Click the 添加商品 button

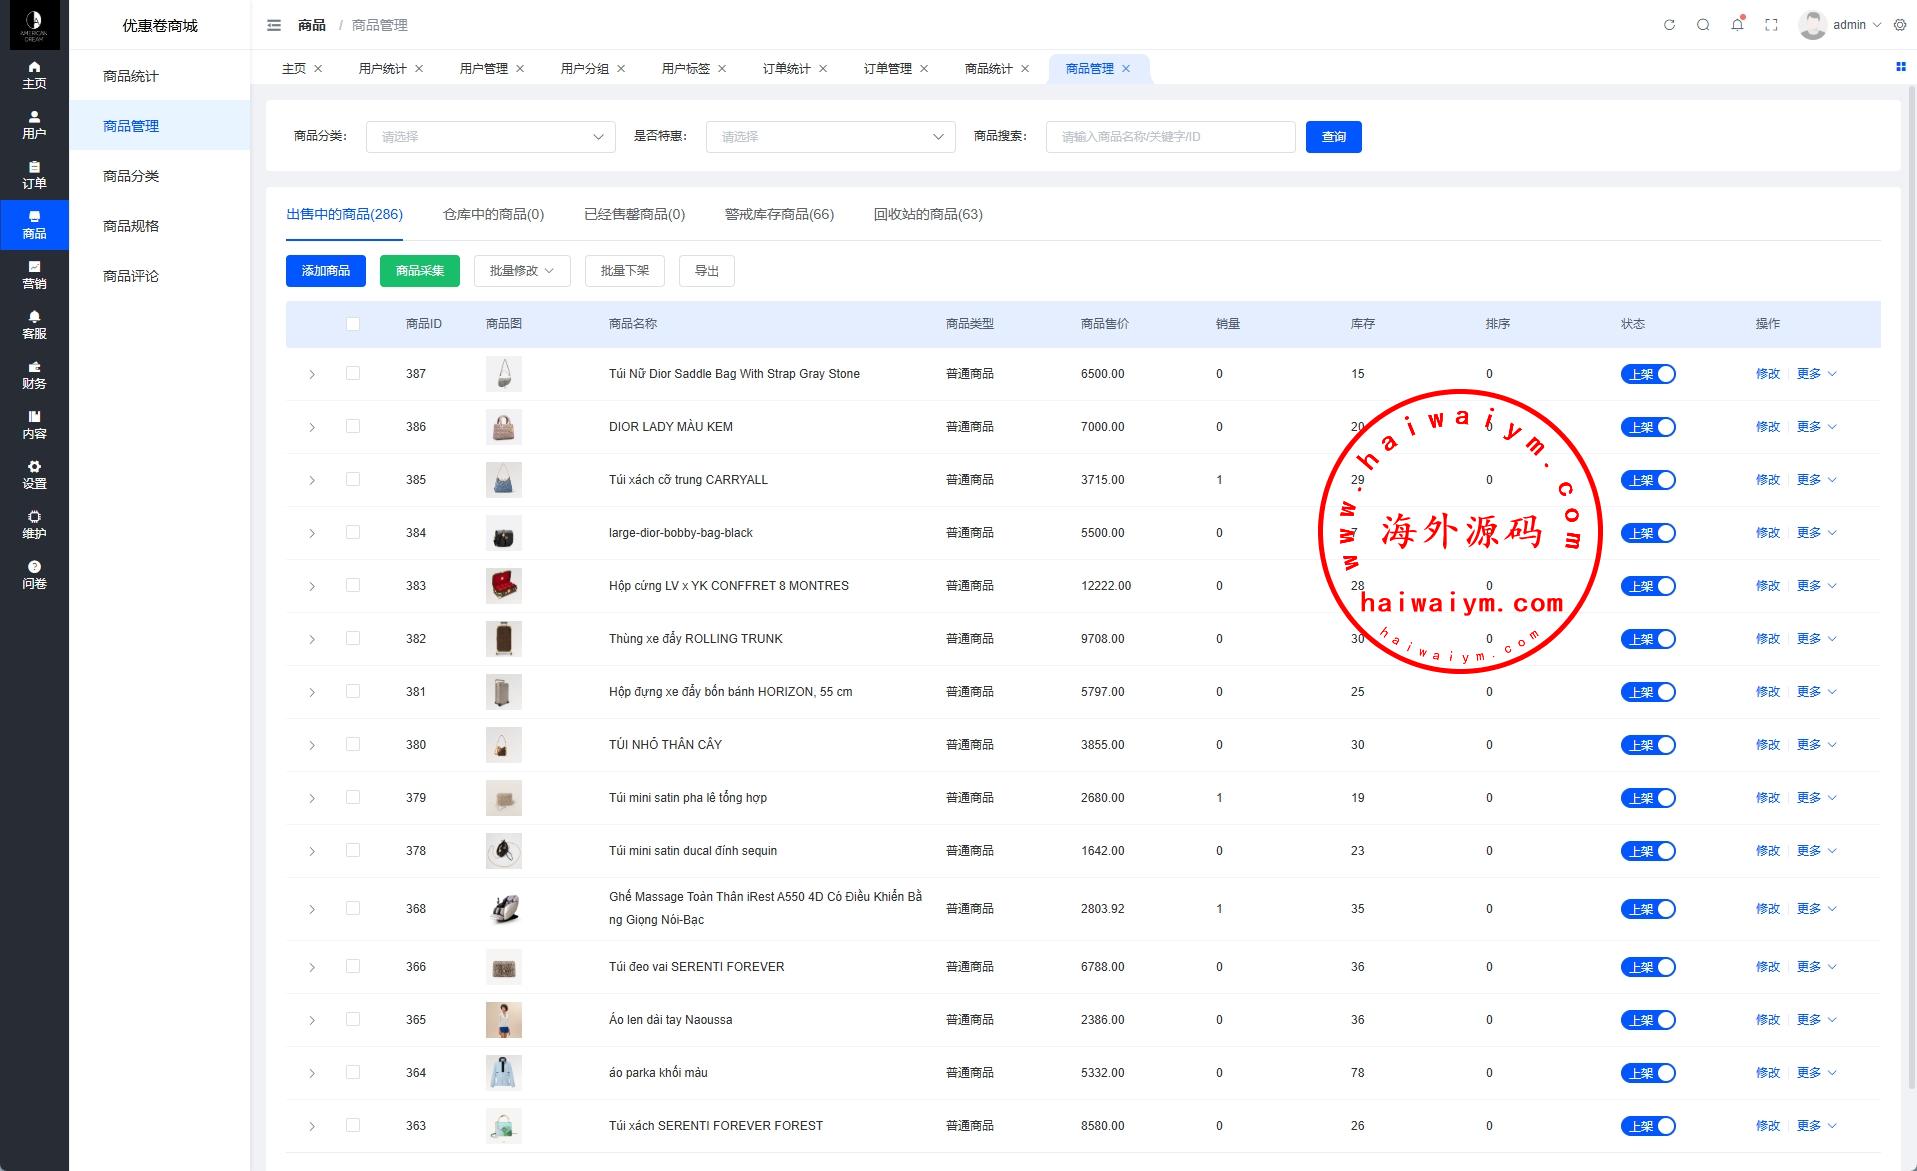tap(325, 271)
